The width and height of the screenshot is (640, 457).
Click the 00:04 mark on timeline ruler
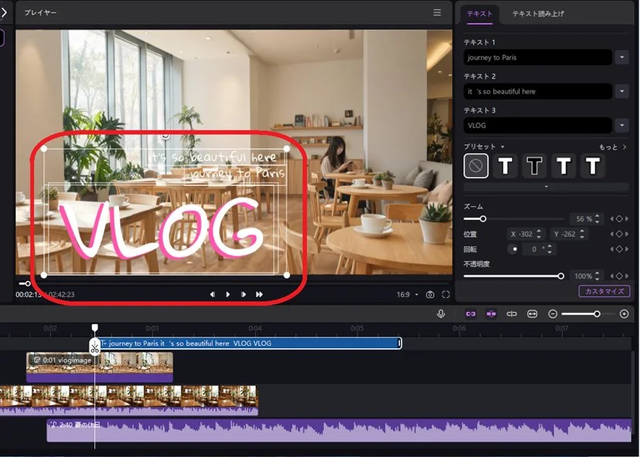coord(255,328)
